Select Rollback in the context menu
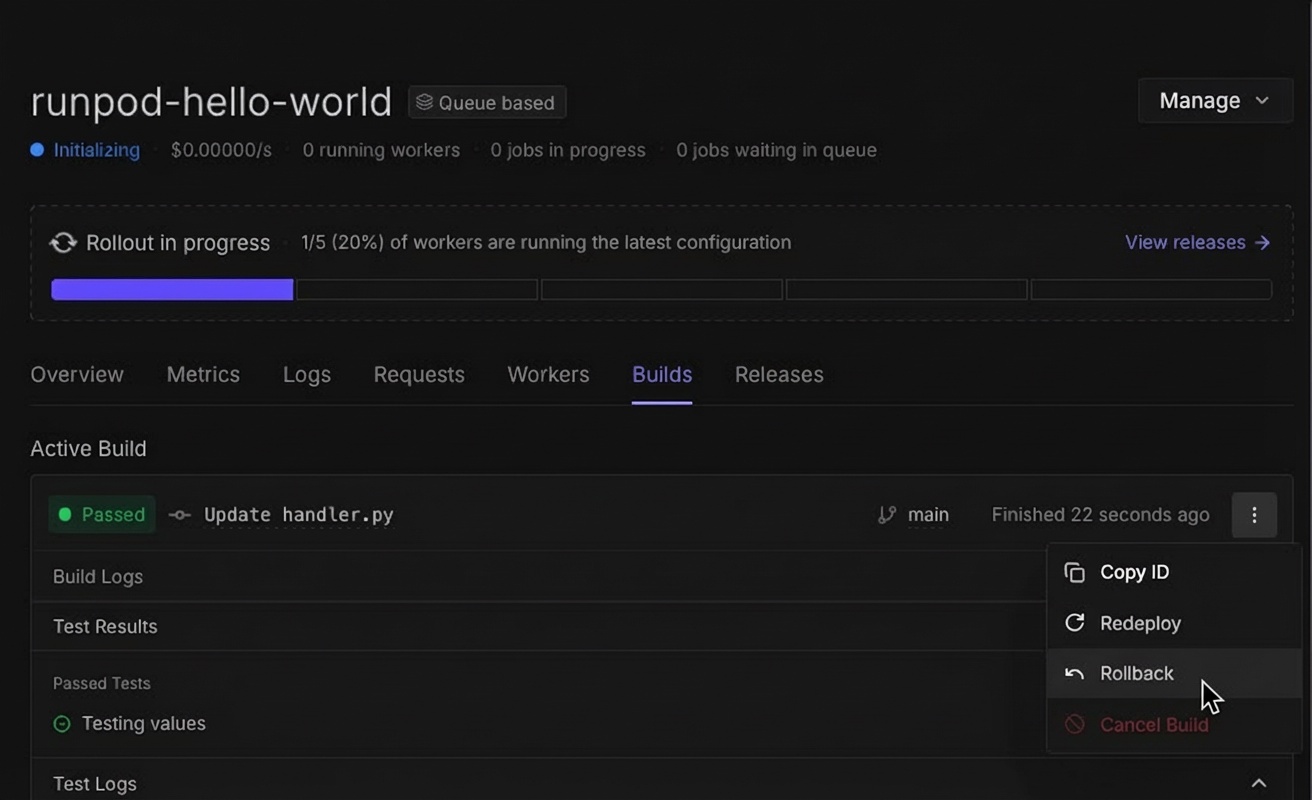 point(1174,674)
